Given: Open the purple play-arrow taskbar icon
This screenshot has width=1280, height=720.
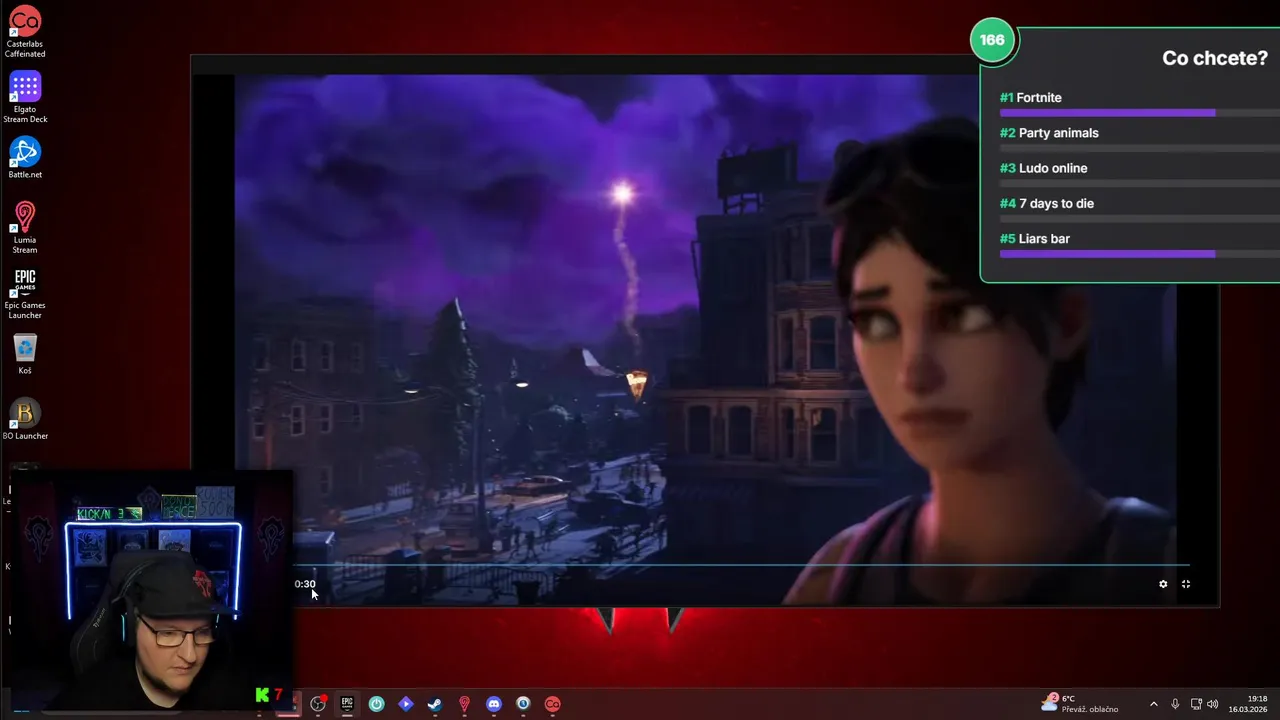Looking at the screenshot, I should coord(405,704).
